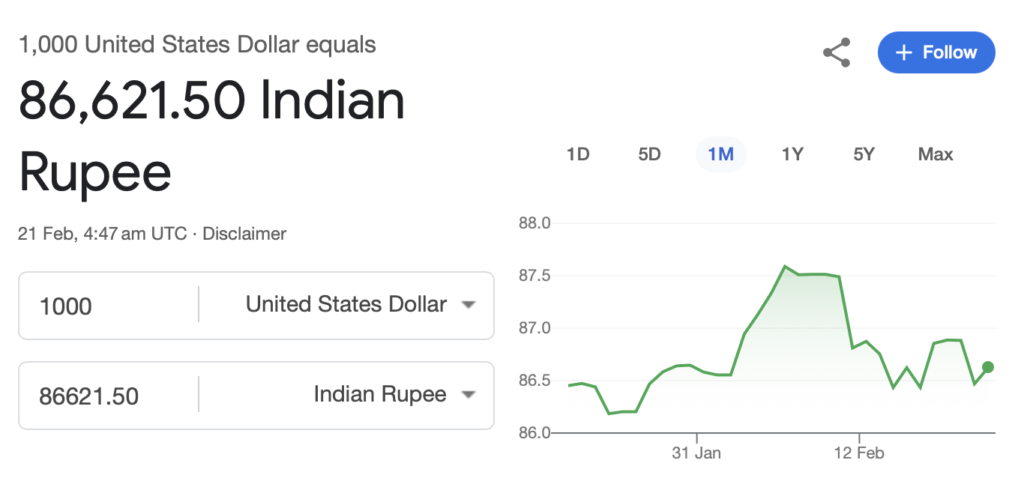Image resolution: width=1024 pixels, height=478 pixels.
Task: Open the Indian Rupee currency selector
Action: (380, 396)
